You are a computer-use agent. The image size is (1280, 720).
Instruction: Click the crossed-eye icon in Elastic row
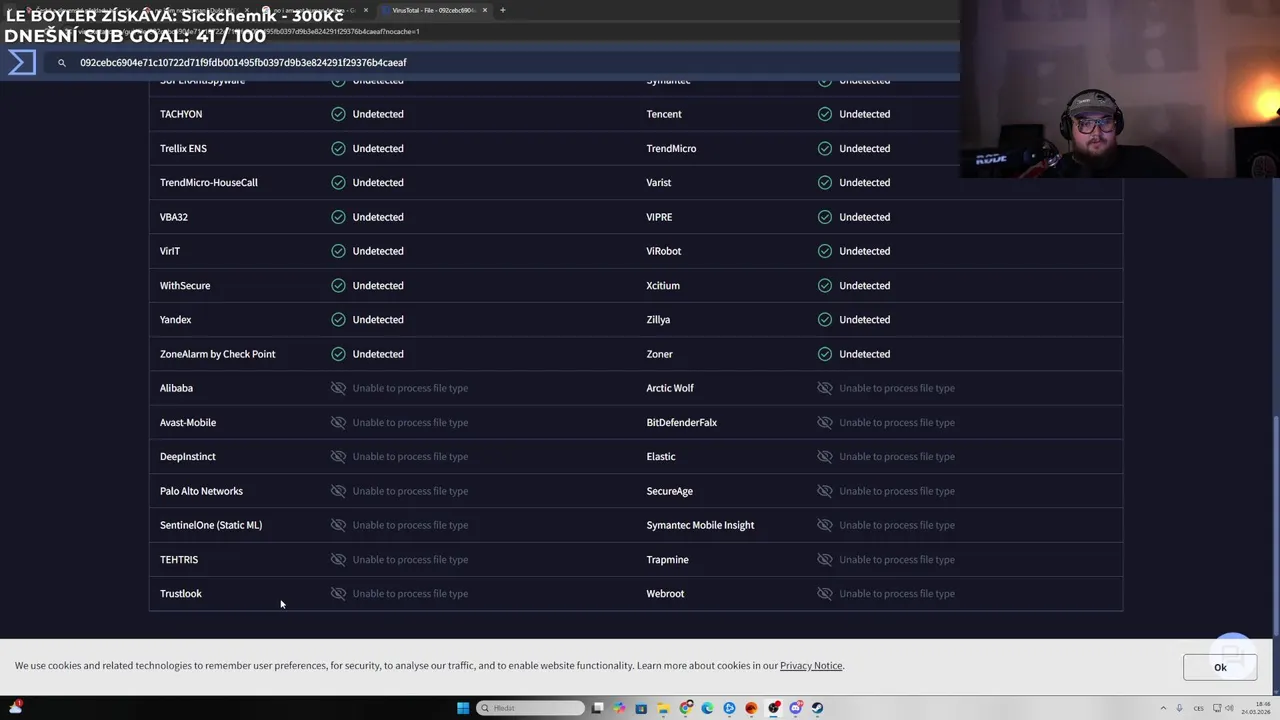pos(825,457)
